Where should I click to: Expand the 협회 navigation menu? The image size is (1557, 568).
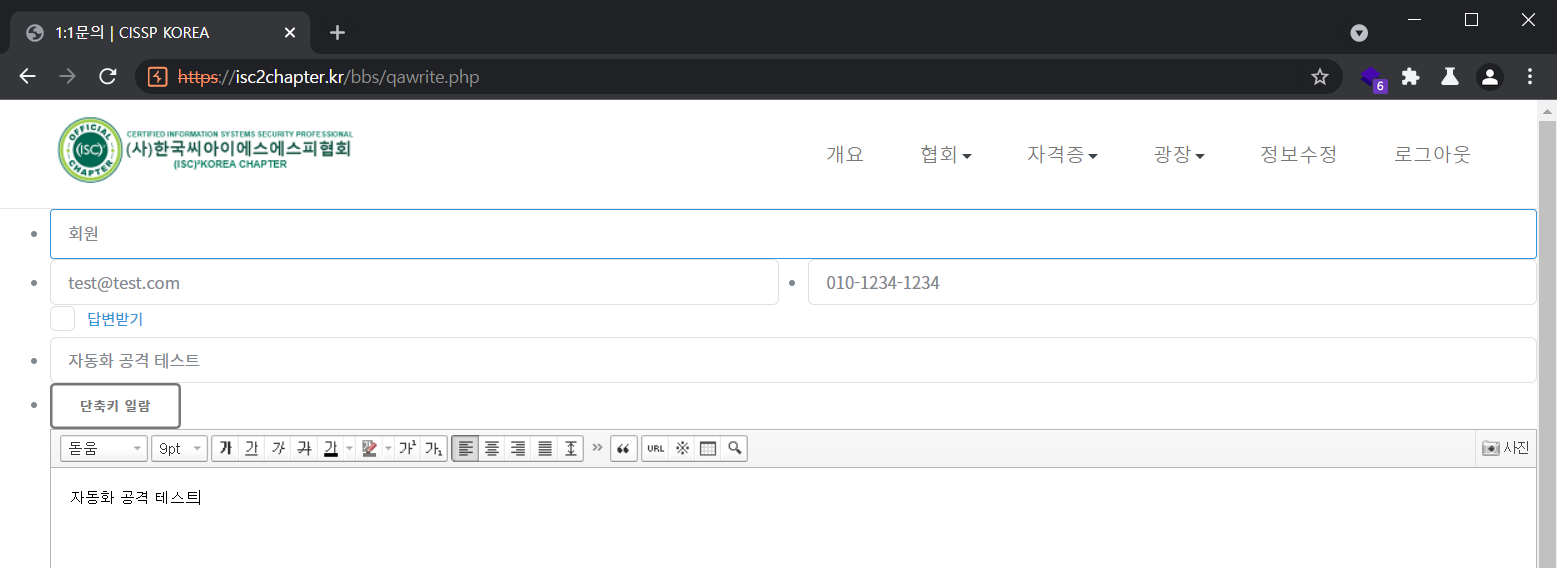(945, 155)
